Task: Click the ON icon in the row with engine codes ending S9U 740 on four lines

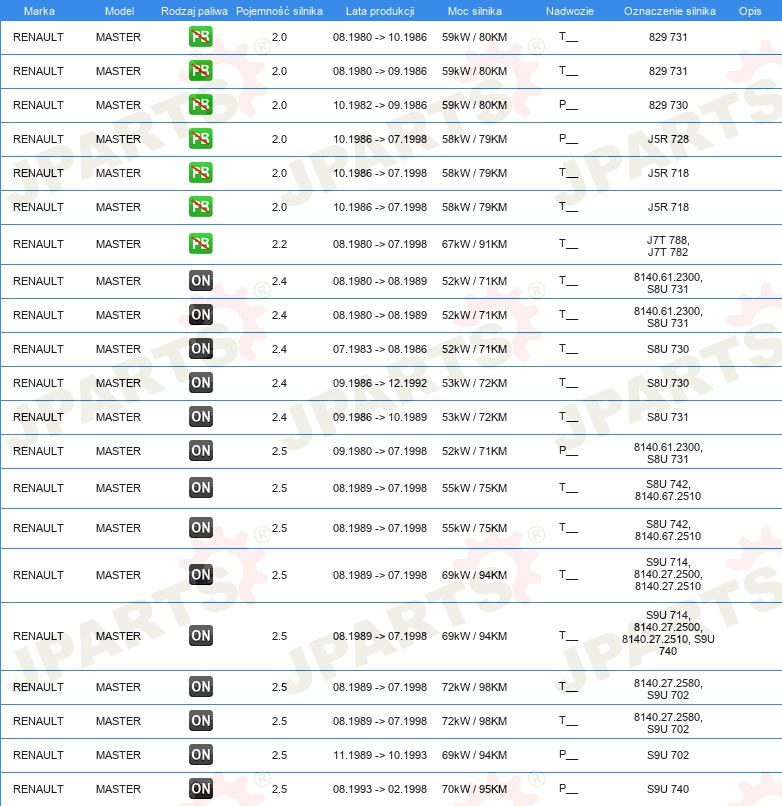Action: point(201,636)
